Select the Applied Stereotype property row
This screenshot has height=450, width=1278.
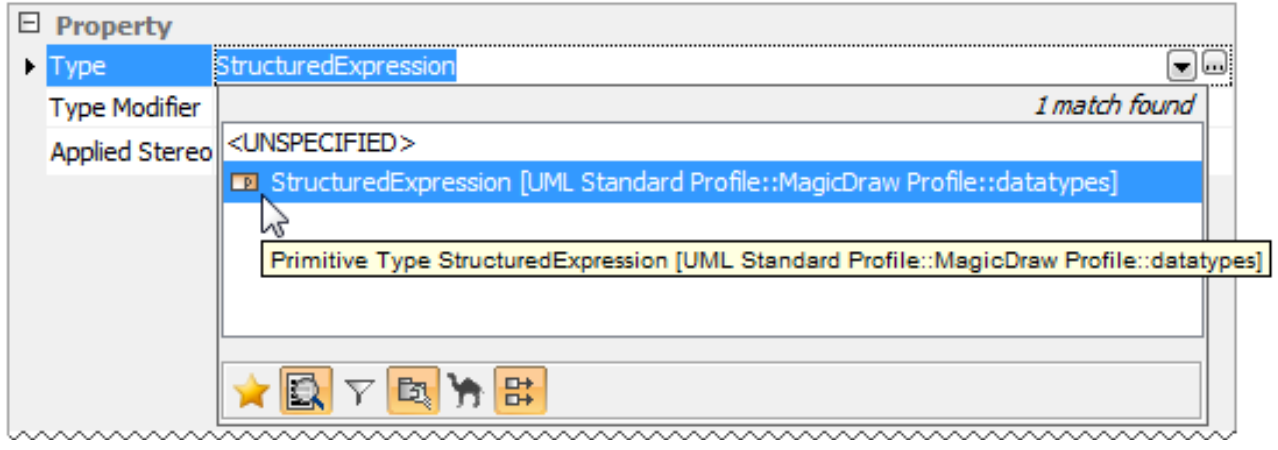coord(131,152)
